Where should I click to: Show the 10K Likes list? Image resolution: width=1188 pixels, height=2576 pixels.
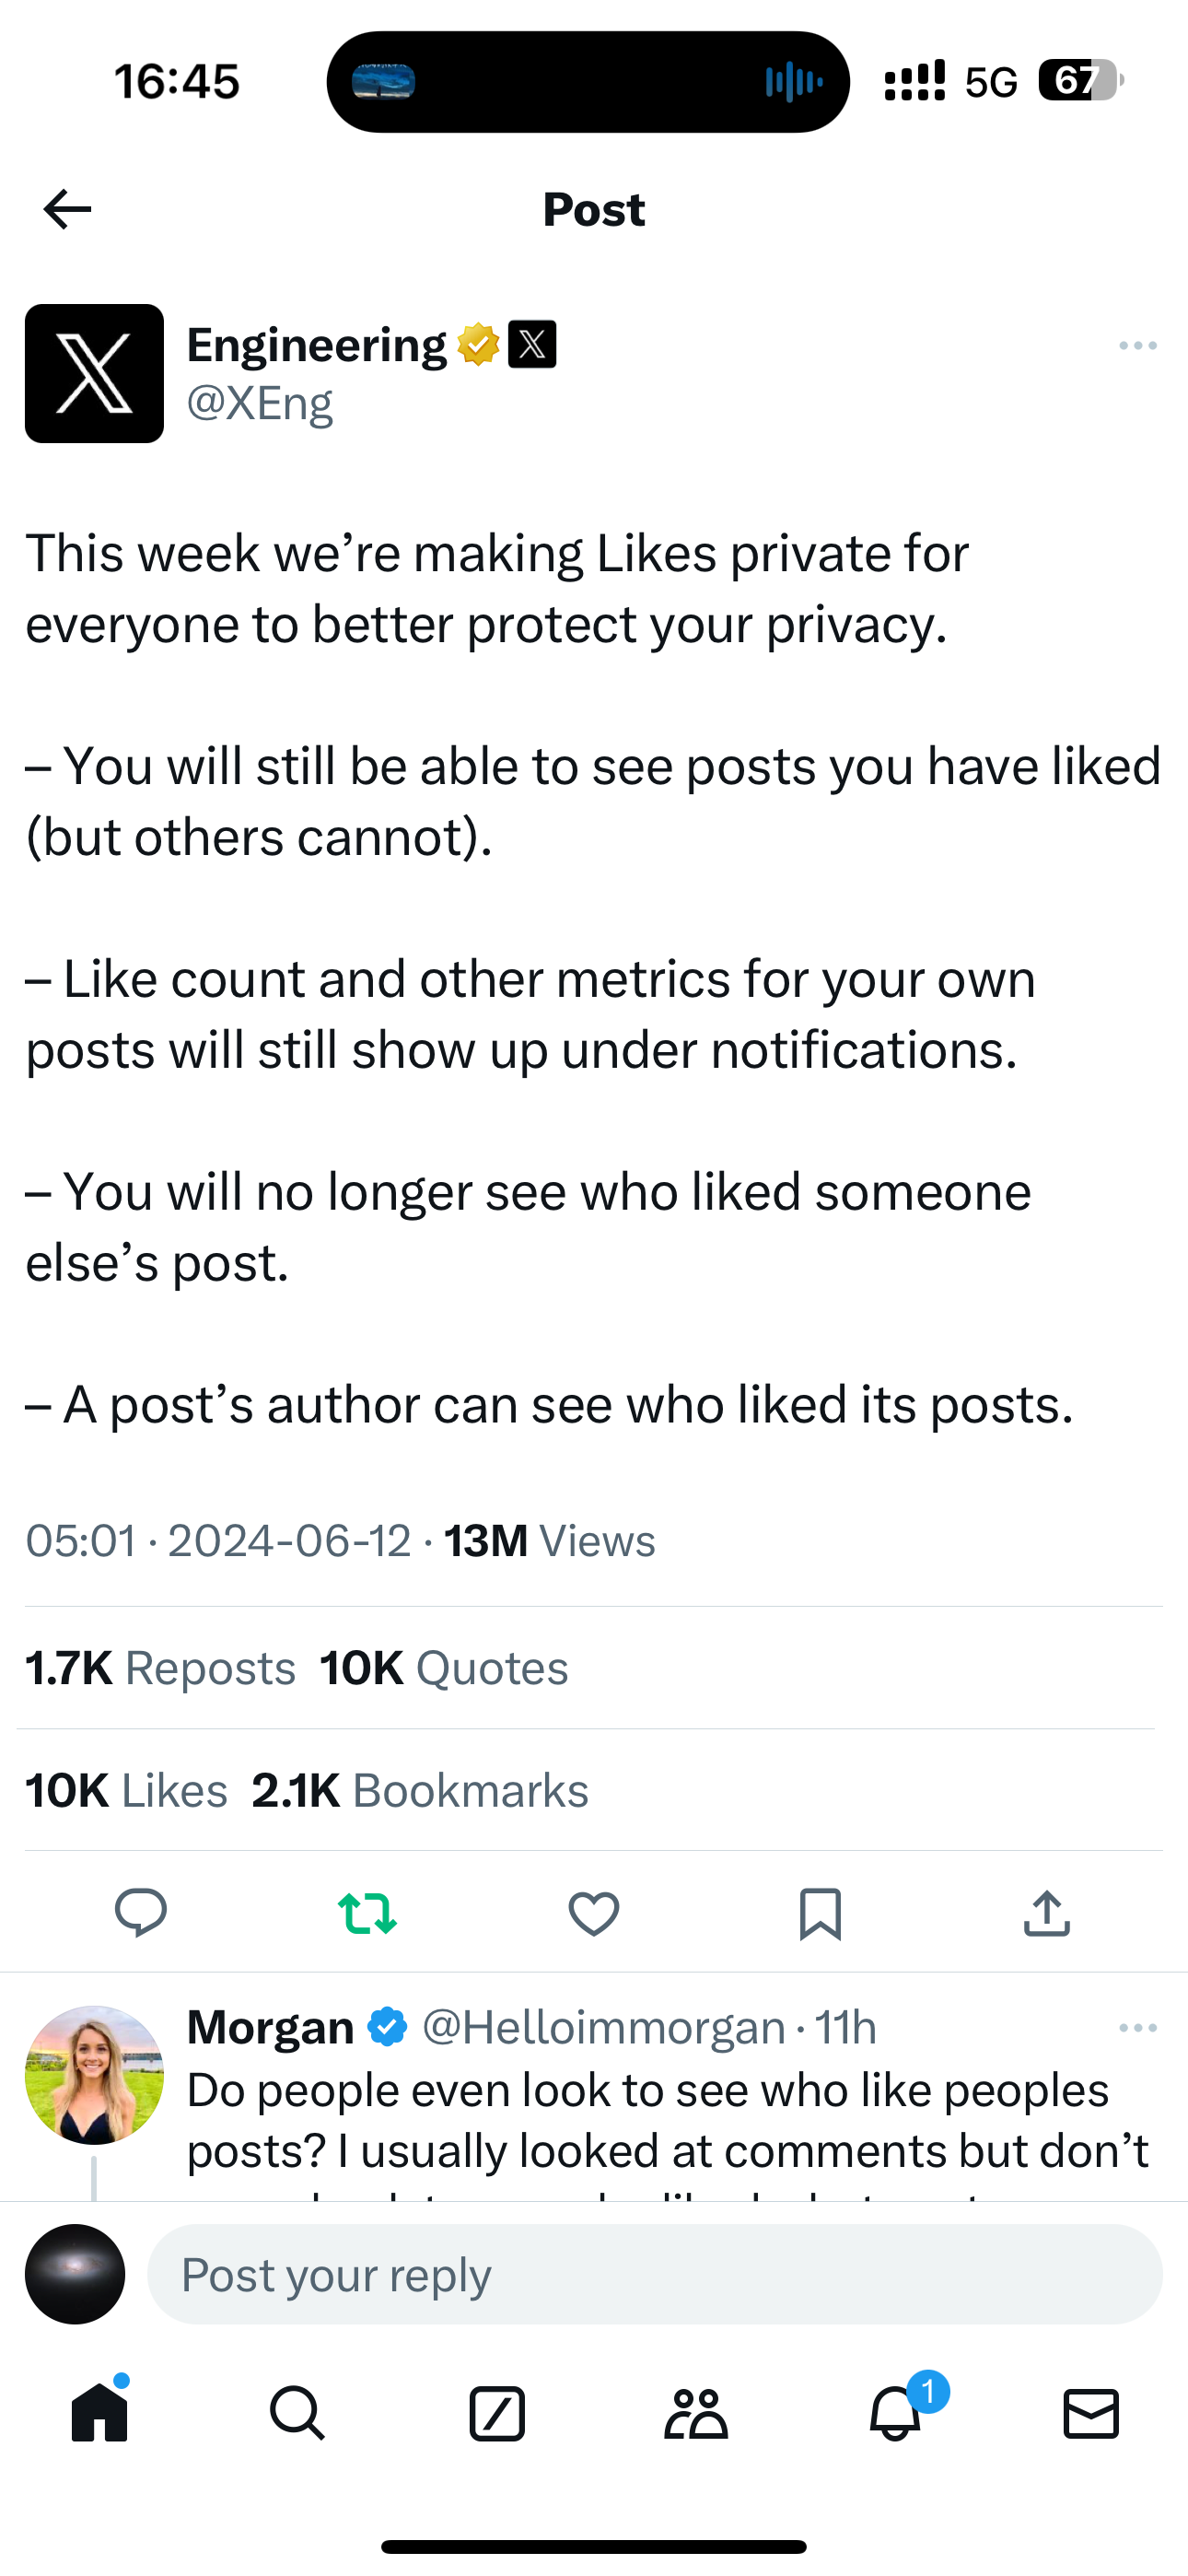pos(127,1790)
